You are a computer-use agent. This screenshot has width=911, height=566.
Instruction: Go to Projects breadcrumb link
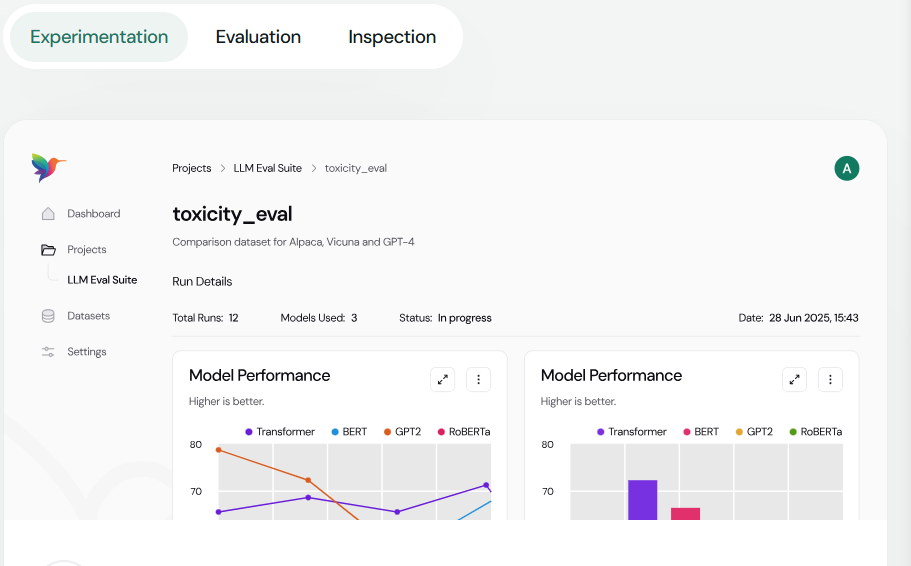(191, 168)
